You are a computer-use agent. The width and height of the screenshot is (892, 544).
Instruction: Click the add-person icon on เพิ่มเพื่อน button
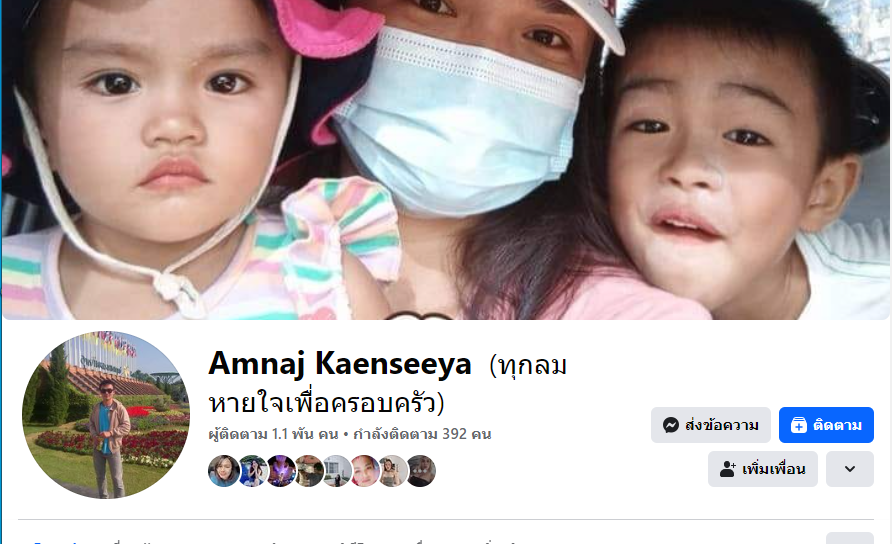click(728, 469)
